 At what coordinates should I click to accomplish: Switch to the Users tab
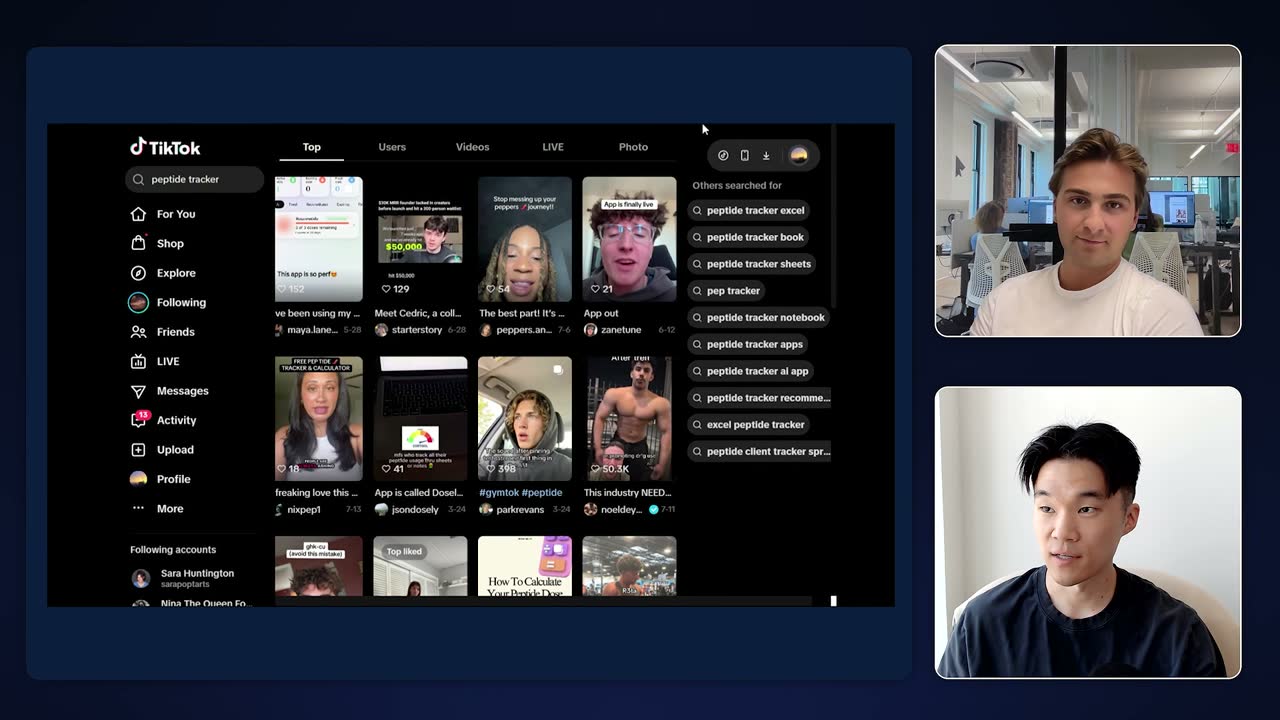[392, 147]
